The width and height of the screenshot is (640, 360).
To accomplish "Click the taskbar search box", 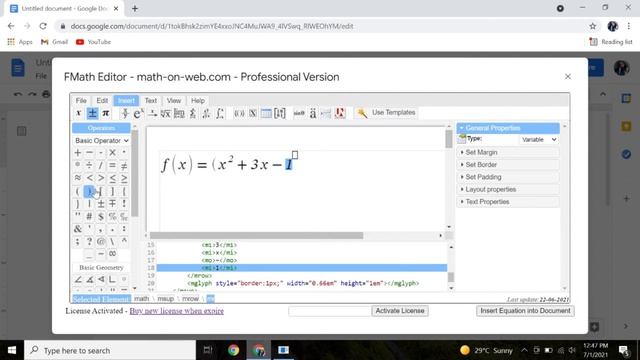I will (x=110, y=350).
